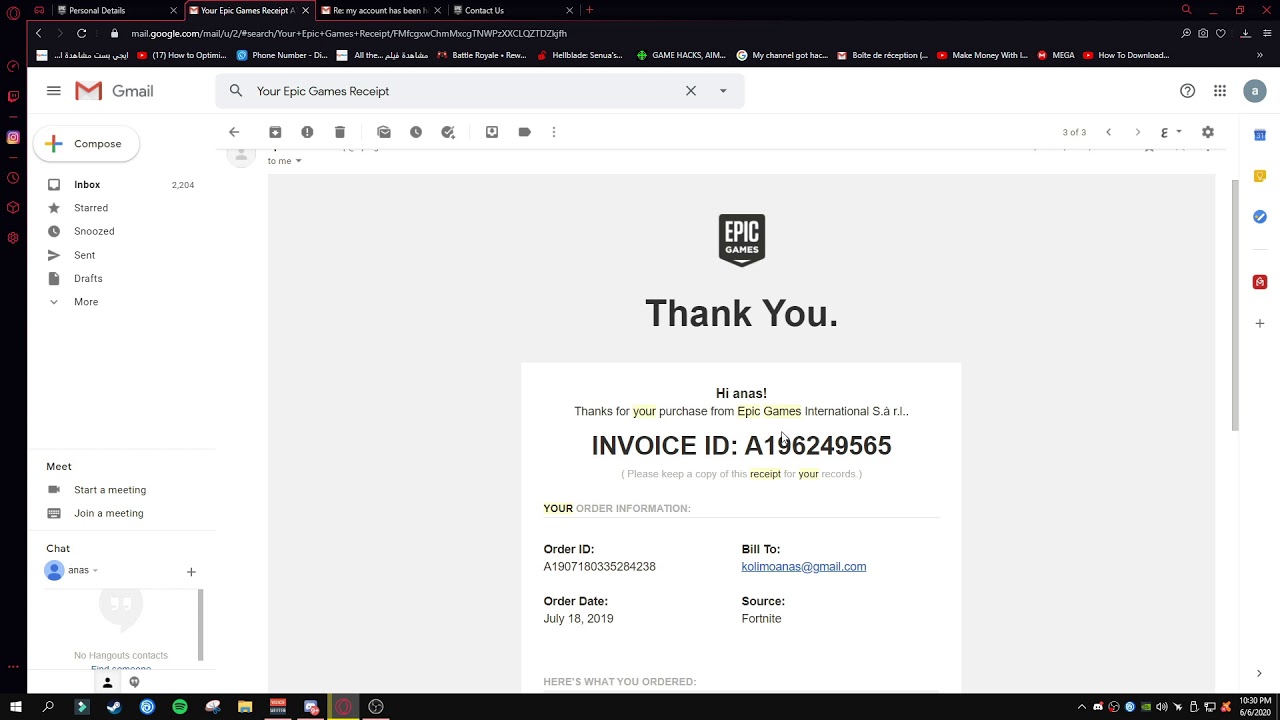Open Instagram in Opera sidebar
Image resolution: width=1280 pixels, height=720 pixels.
(13, 137)
